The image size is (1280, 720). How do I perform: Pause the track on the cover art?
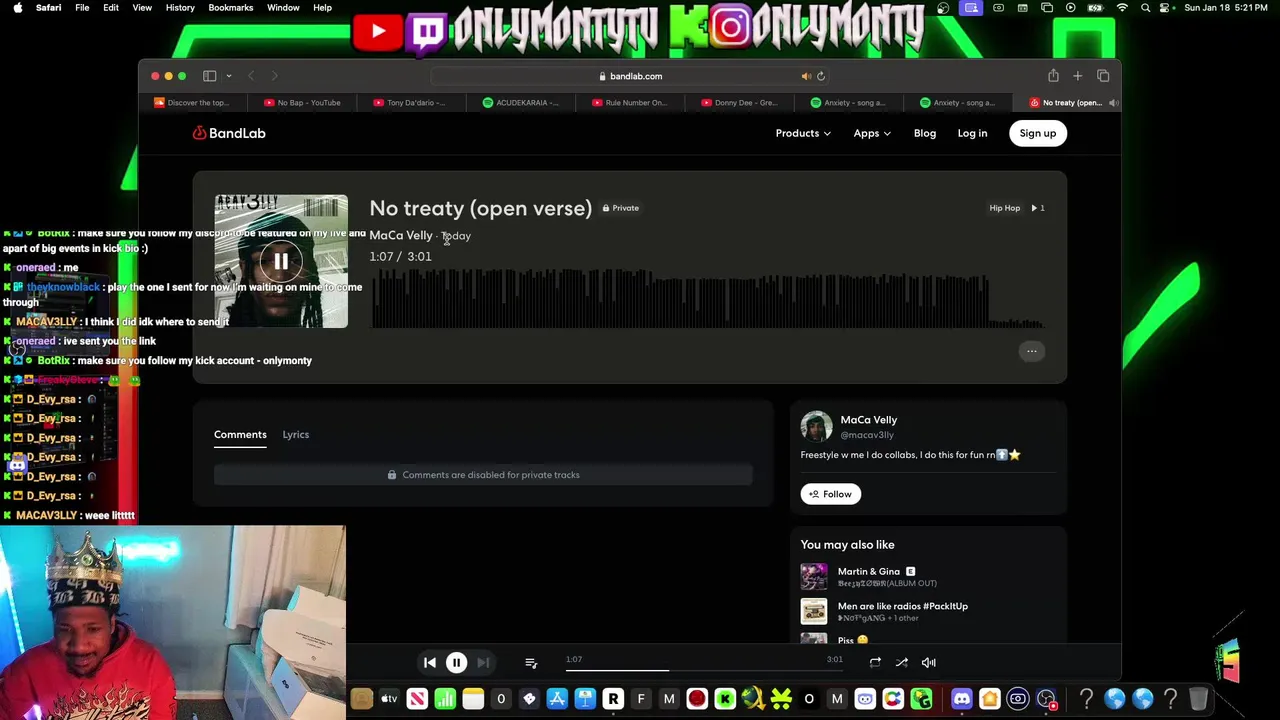pyautogui.click(x=281, y=261)
